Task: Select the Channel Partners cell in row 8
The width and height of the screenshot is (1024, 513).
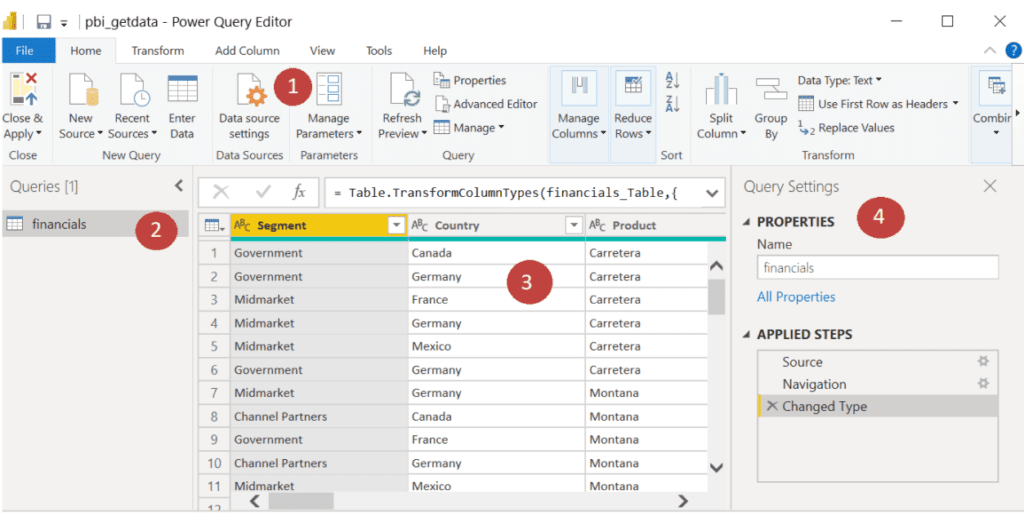Action: [319, 416]
